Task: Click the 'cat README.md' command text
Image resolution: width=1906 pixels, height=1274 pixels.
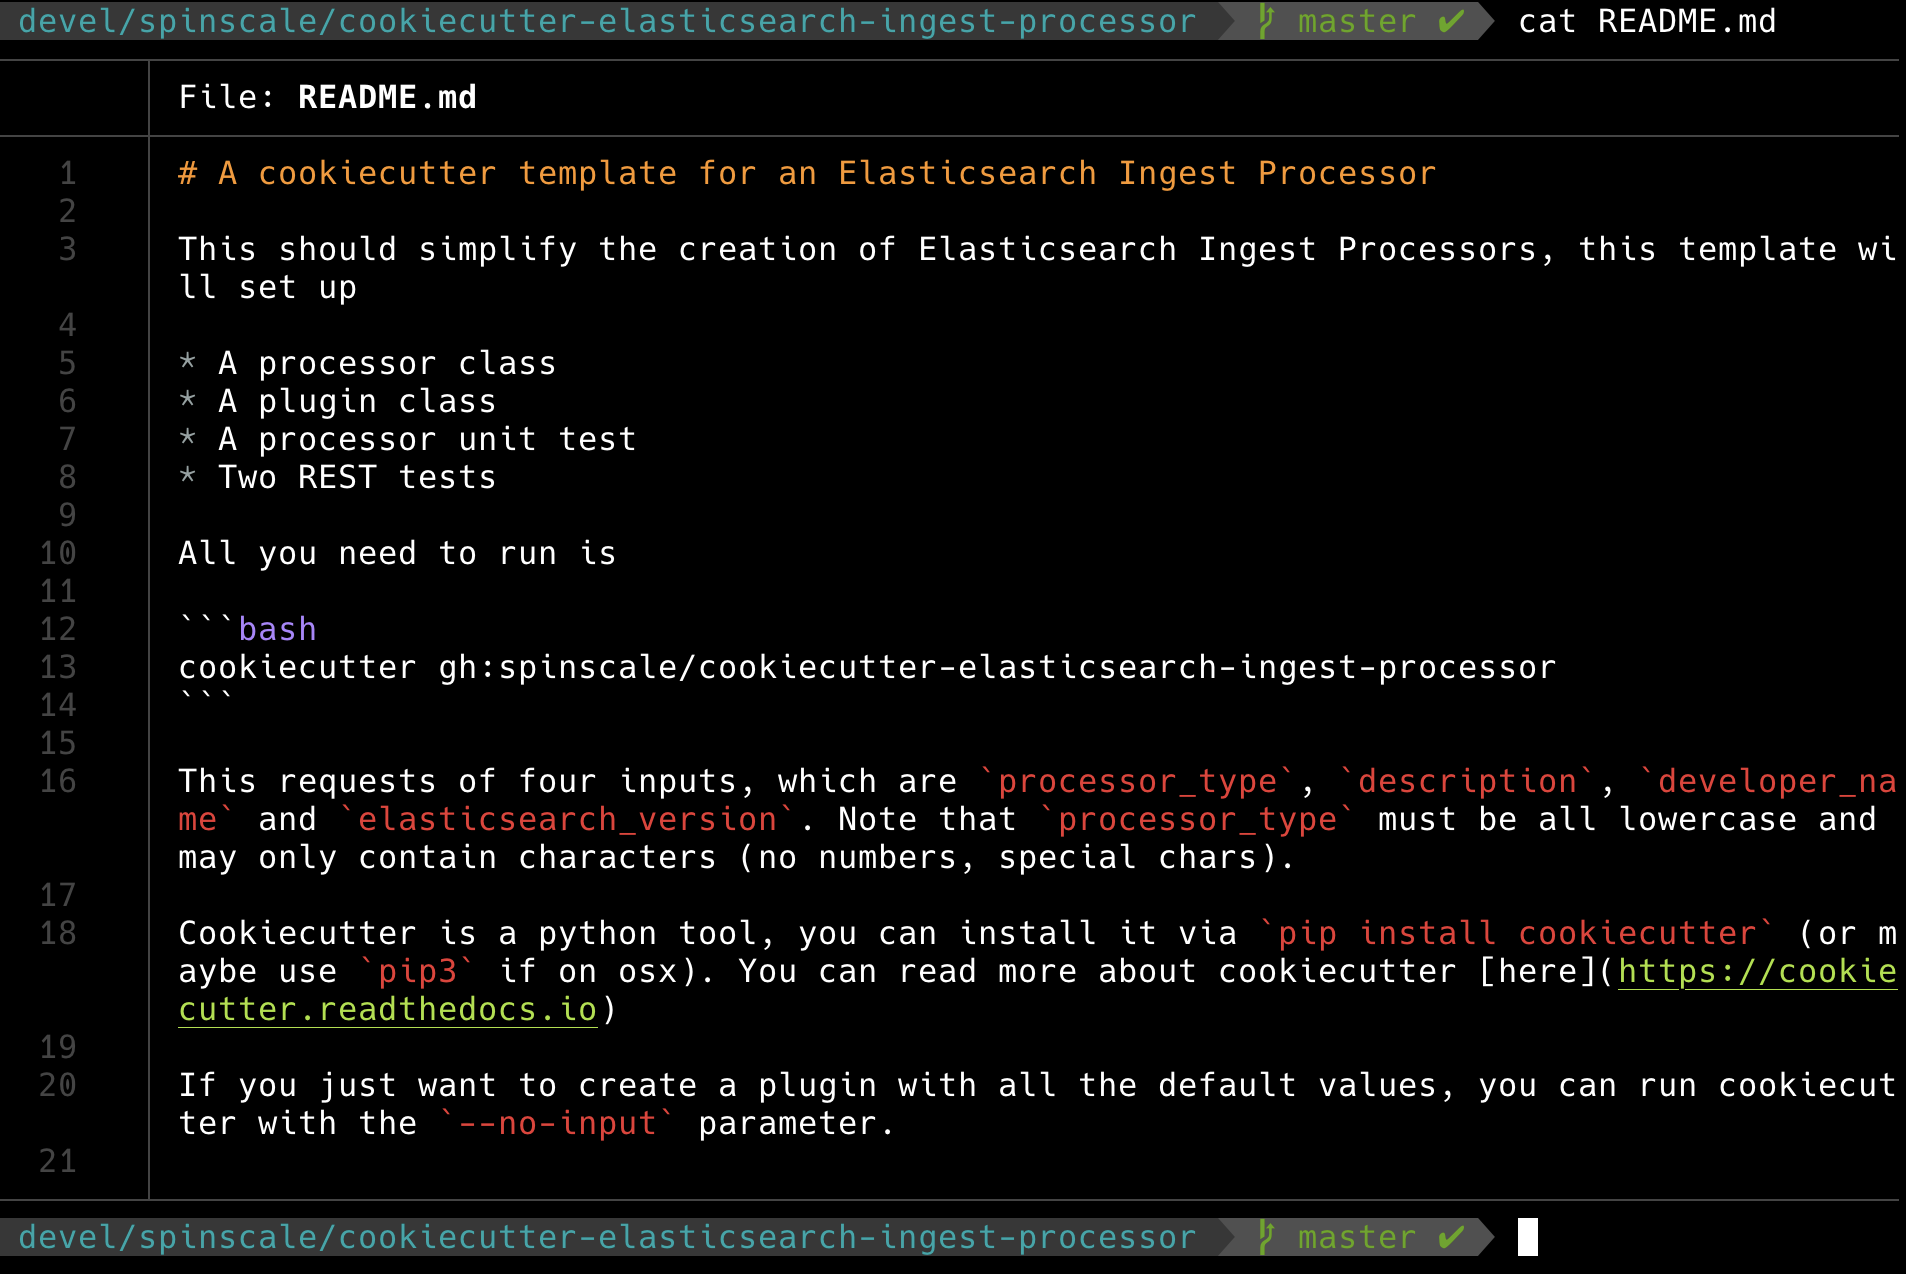Action: click(x=1646, y=21)
